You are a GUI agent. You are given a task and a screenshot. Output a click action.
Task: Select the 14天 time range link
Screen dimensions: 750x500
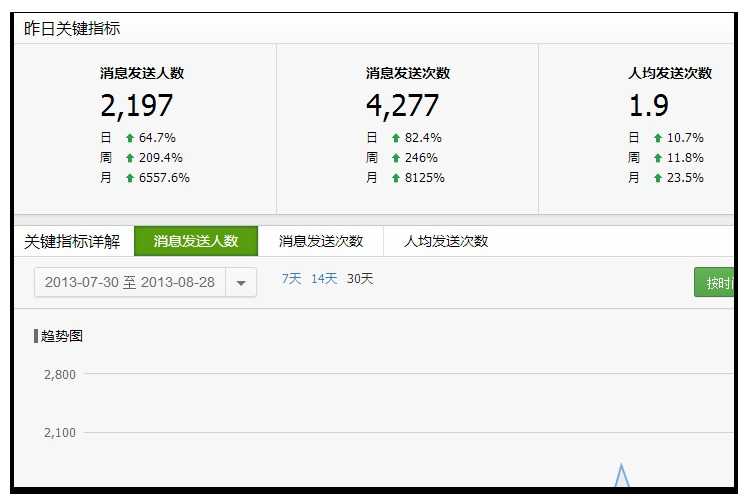coord(324,279)
